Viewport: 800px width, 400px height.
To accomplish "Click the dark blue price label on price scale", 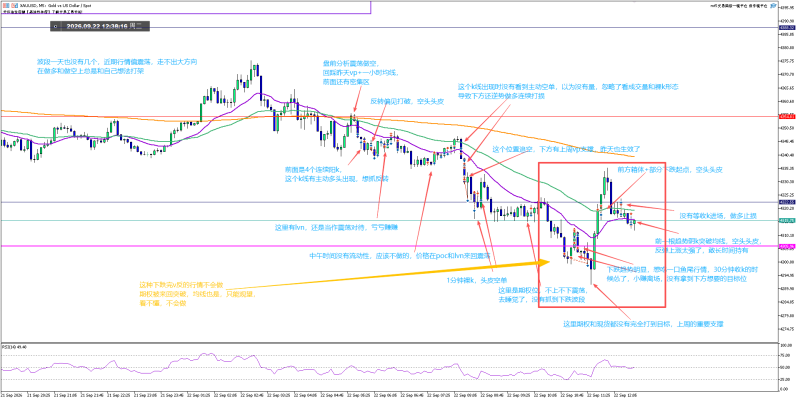I will tap(785, 28).
